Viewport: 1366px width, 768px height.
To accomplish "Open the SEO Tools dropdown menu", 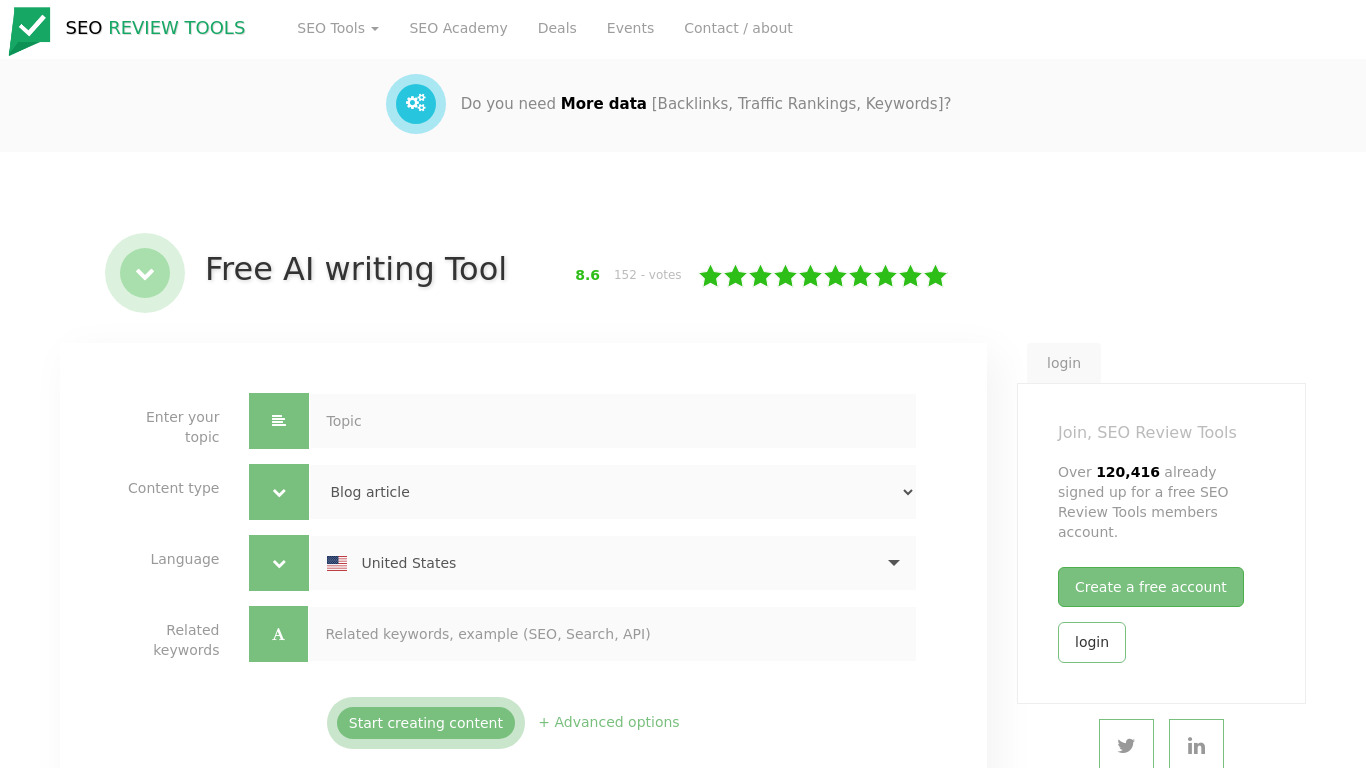I will [337, 28].
